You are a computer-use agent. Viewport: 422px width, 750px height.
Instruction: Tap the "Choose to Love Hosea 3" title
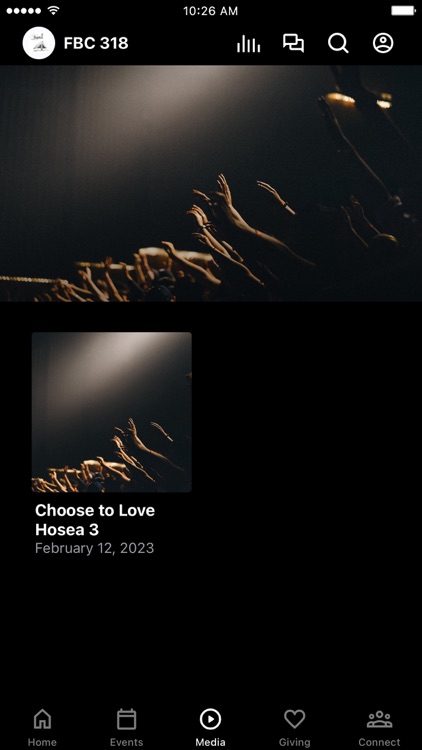pyautogui.click(x=95, y=520)
